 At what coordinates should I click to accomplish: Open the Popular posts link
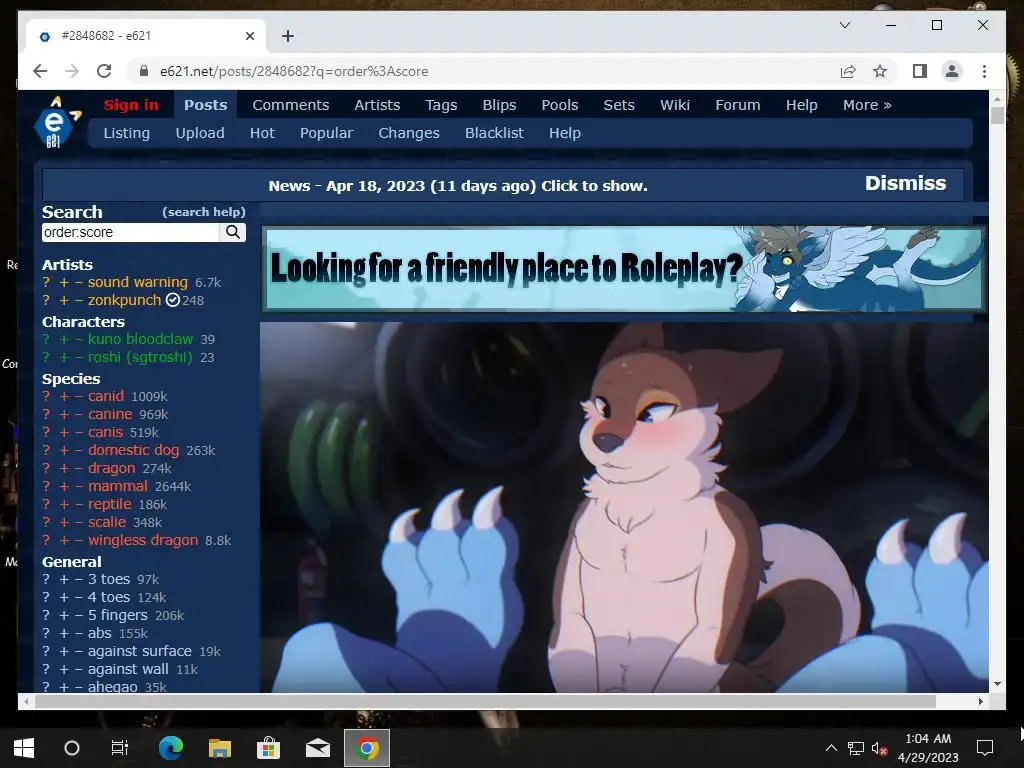click(327, 133)
